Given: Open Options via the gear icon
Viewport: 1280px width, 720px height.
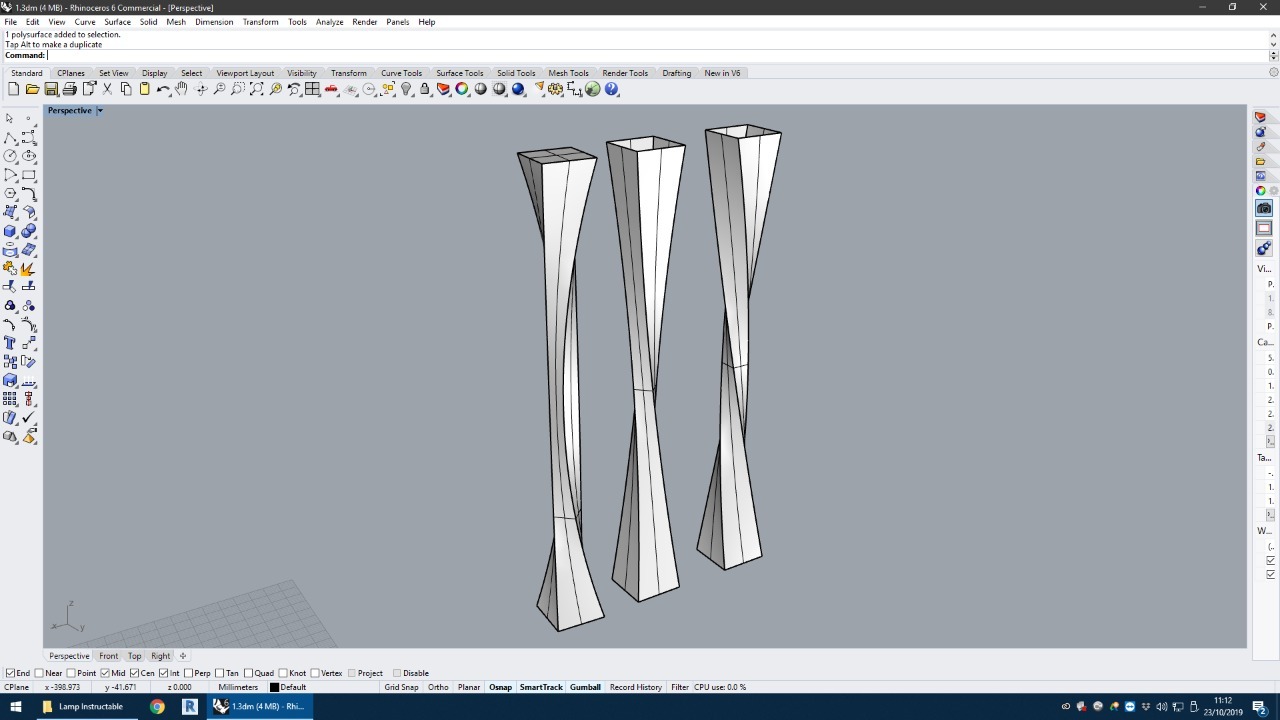Looking at the screenshot, I should [x=556, y=89].
